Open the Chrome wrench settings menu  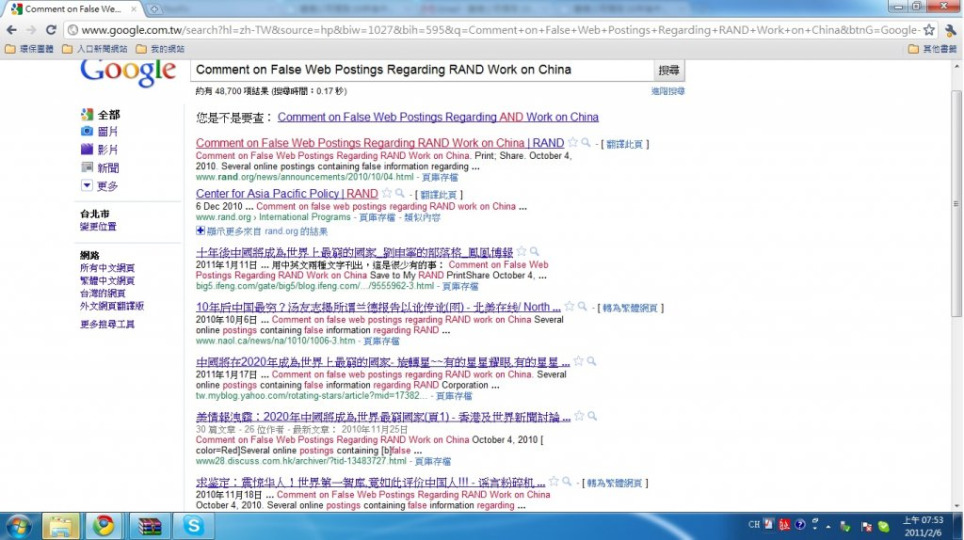(950, 30)
